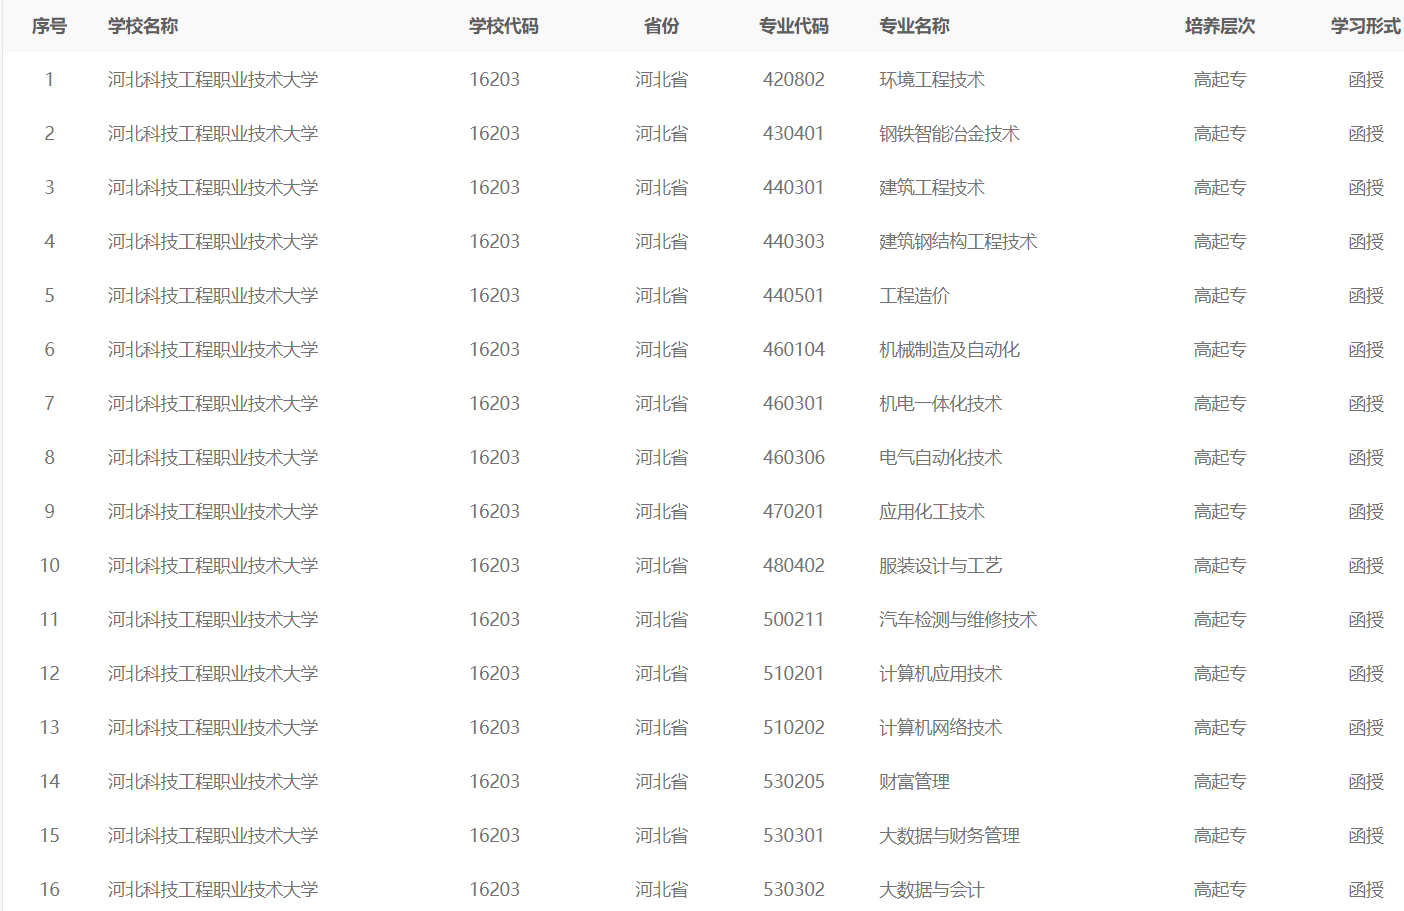Click major code 530302
The height and width of the screenshot is (911, 1404).
point(794,890)
